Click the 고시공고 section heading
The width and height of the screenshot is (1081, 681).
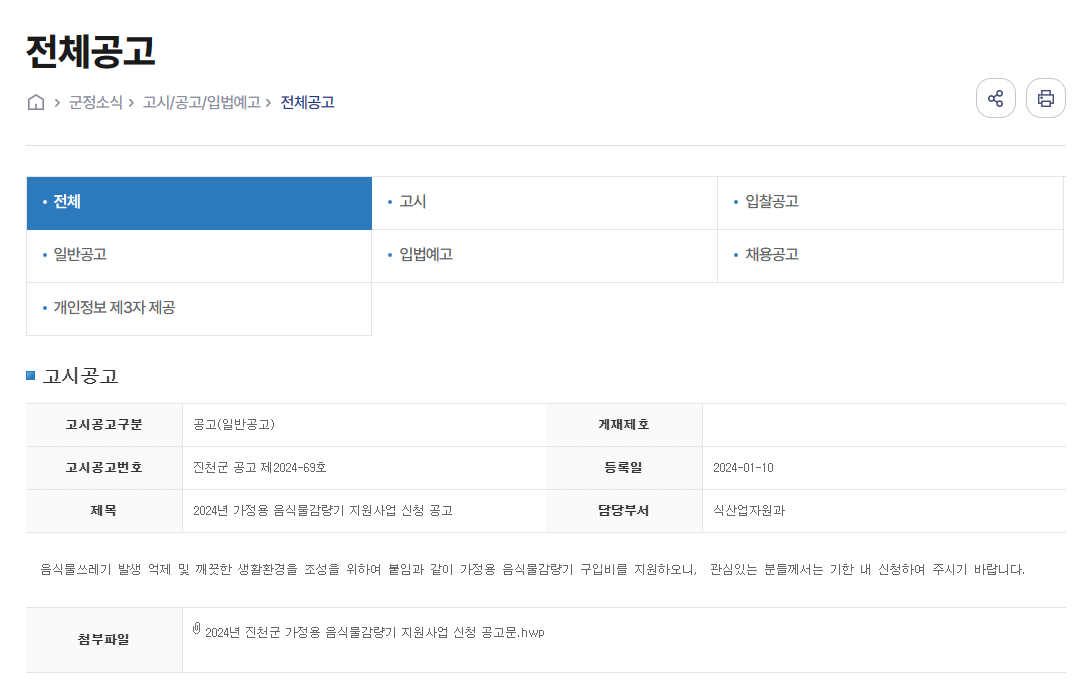click(x=81, y=376)
